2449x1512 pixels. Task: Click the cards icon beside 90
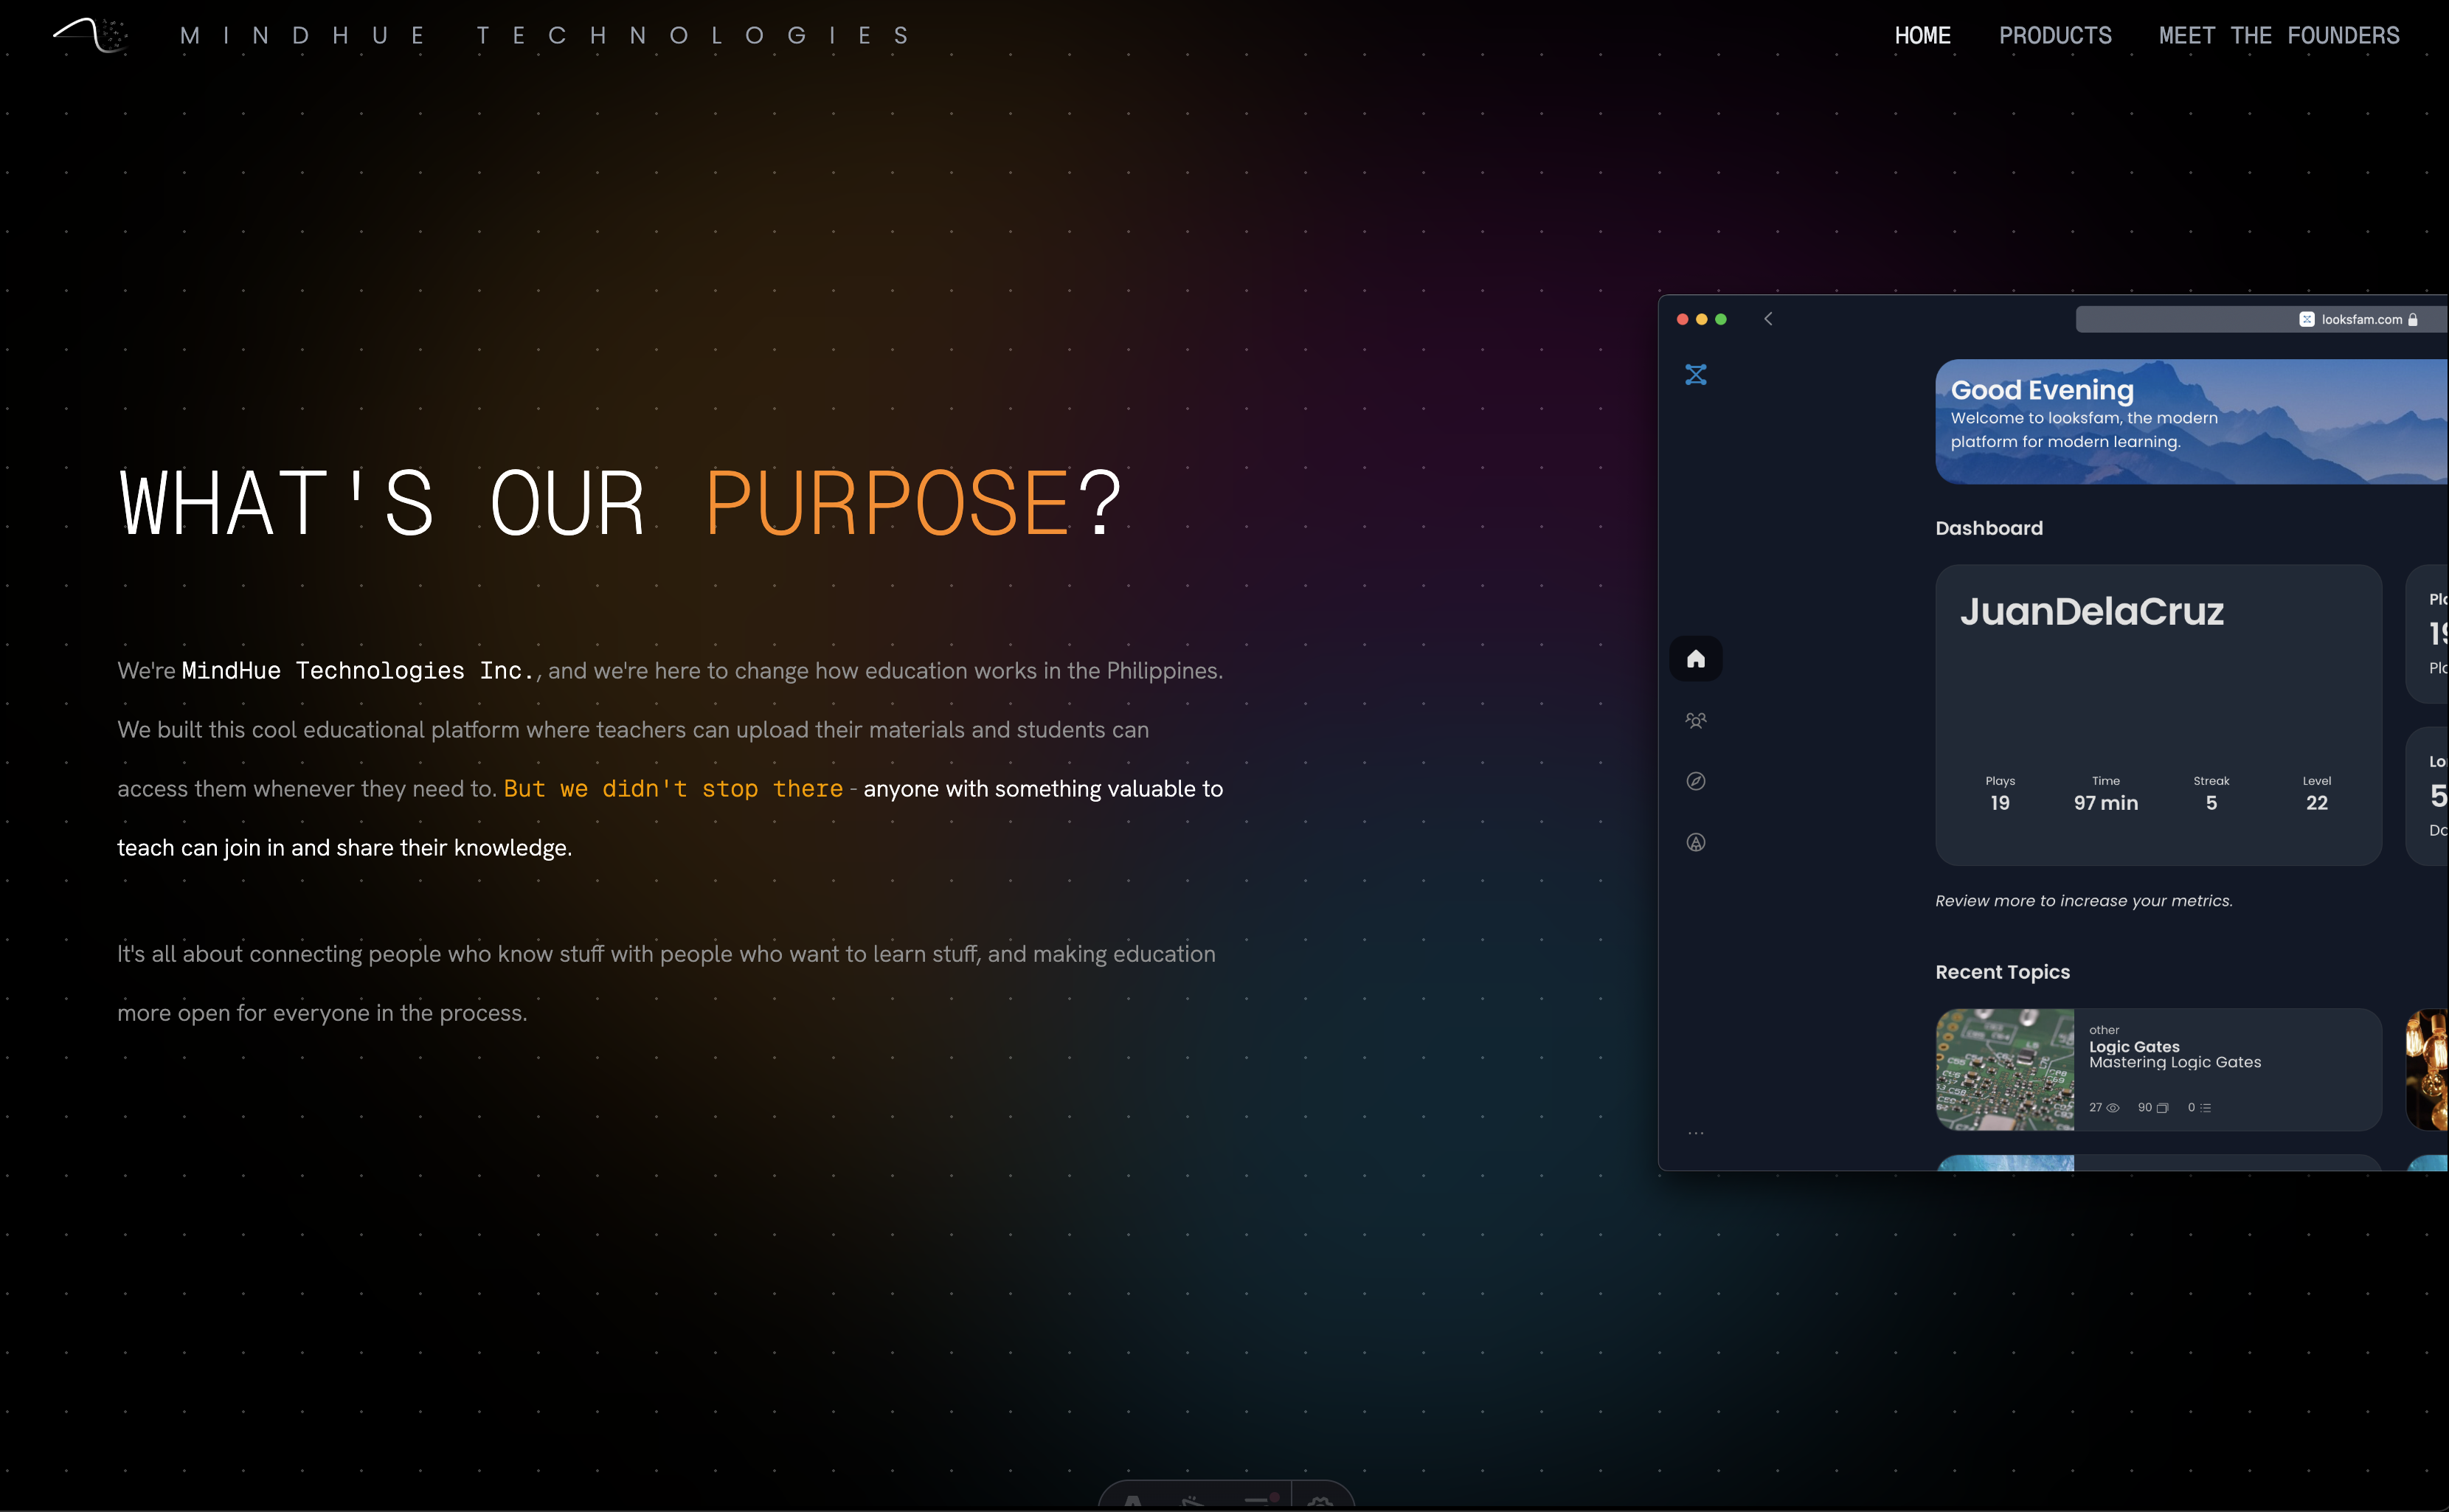[x=2162, y=1108]
